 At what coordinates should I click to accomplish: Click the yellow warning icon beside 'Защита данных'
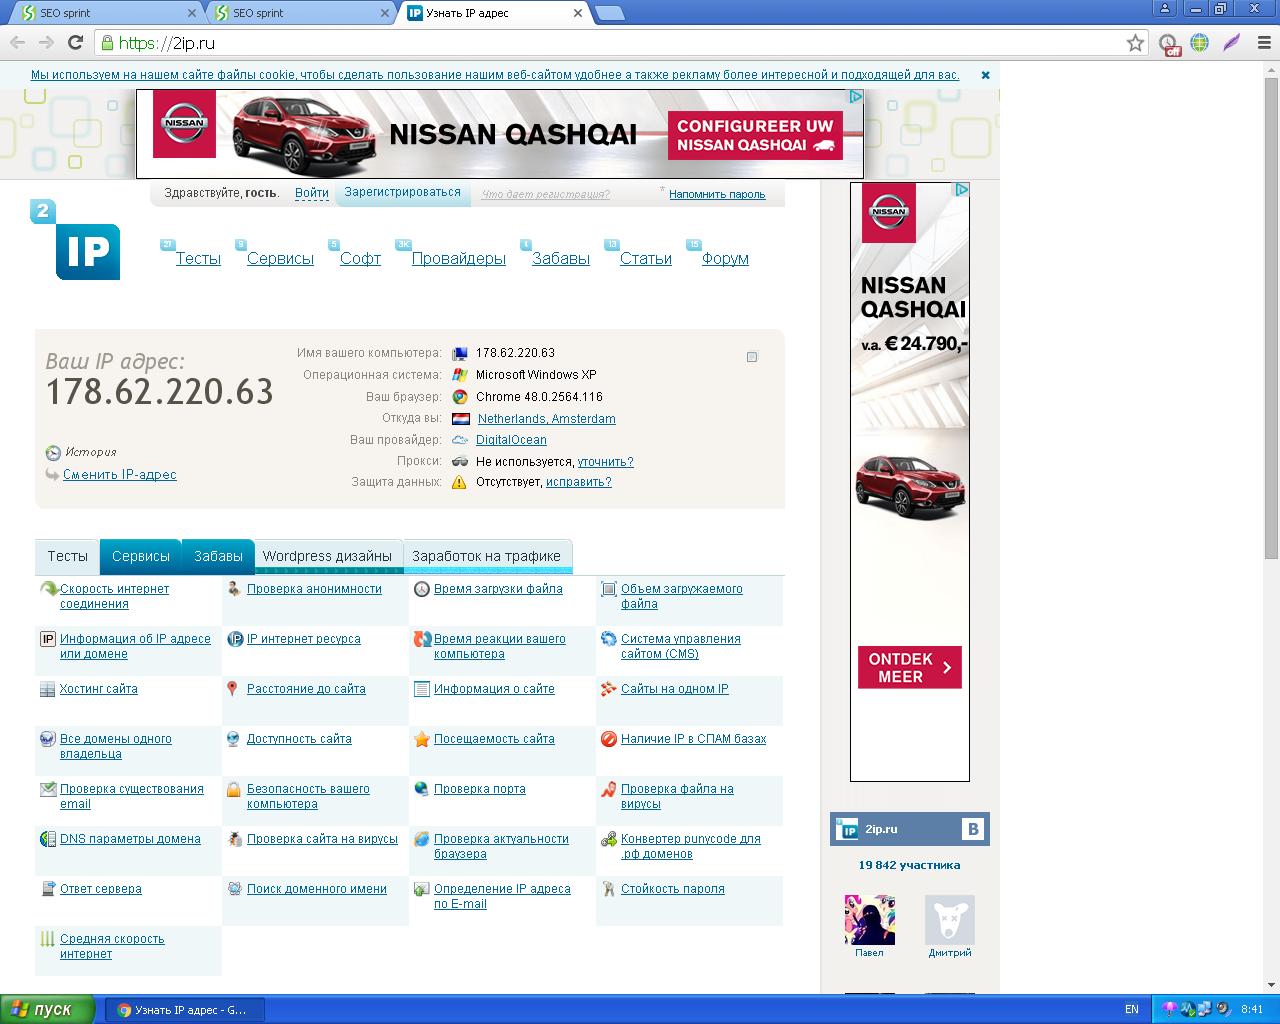click(x=459, y=482)
